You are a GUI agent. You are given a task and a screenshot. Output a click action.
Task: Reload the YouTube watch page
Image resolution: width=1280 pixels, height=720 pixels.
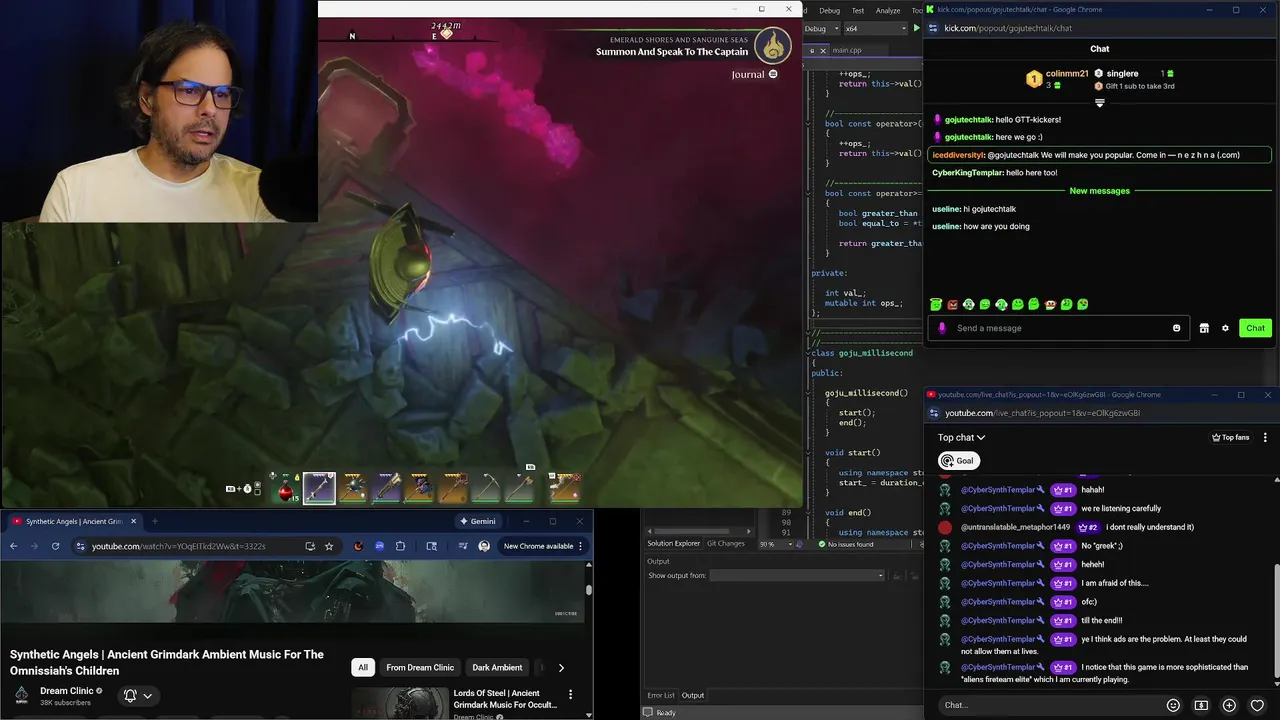(55, 546)
